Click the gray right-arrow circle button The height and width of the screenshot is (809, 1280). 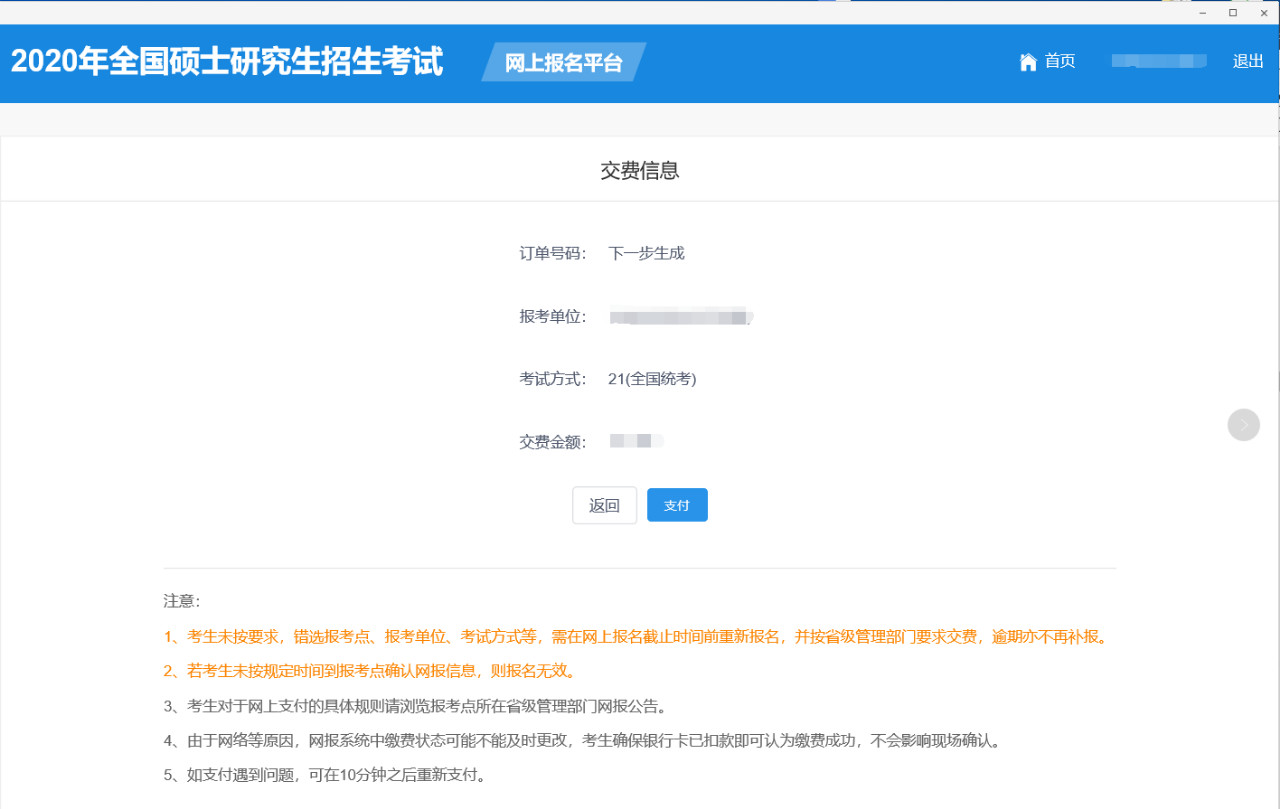click(x=1243, y=425)
